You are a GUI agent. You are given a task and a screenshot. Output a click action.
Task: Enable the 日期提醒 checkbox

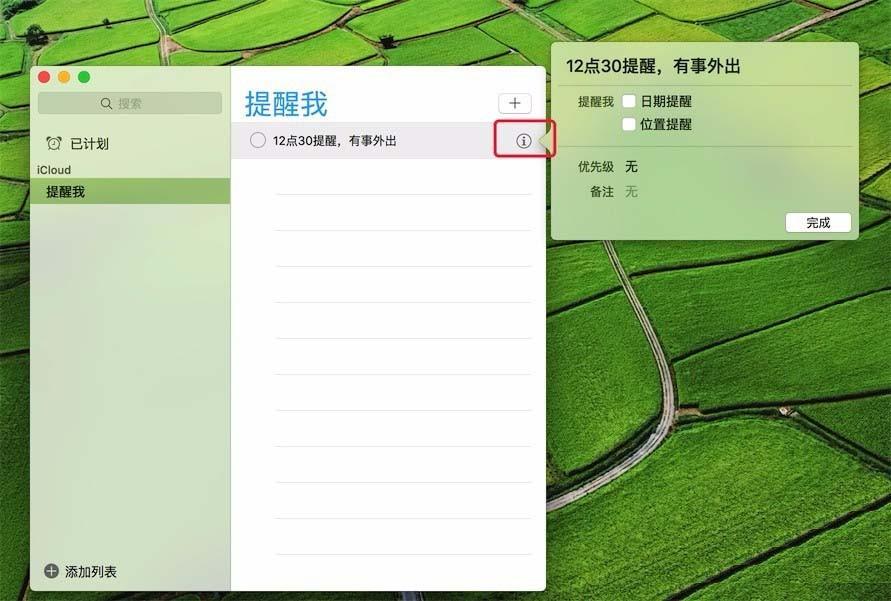pos(628,101)
